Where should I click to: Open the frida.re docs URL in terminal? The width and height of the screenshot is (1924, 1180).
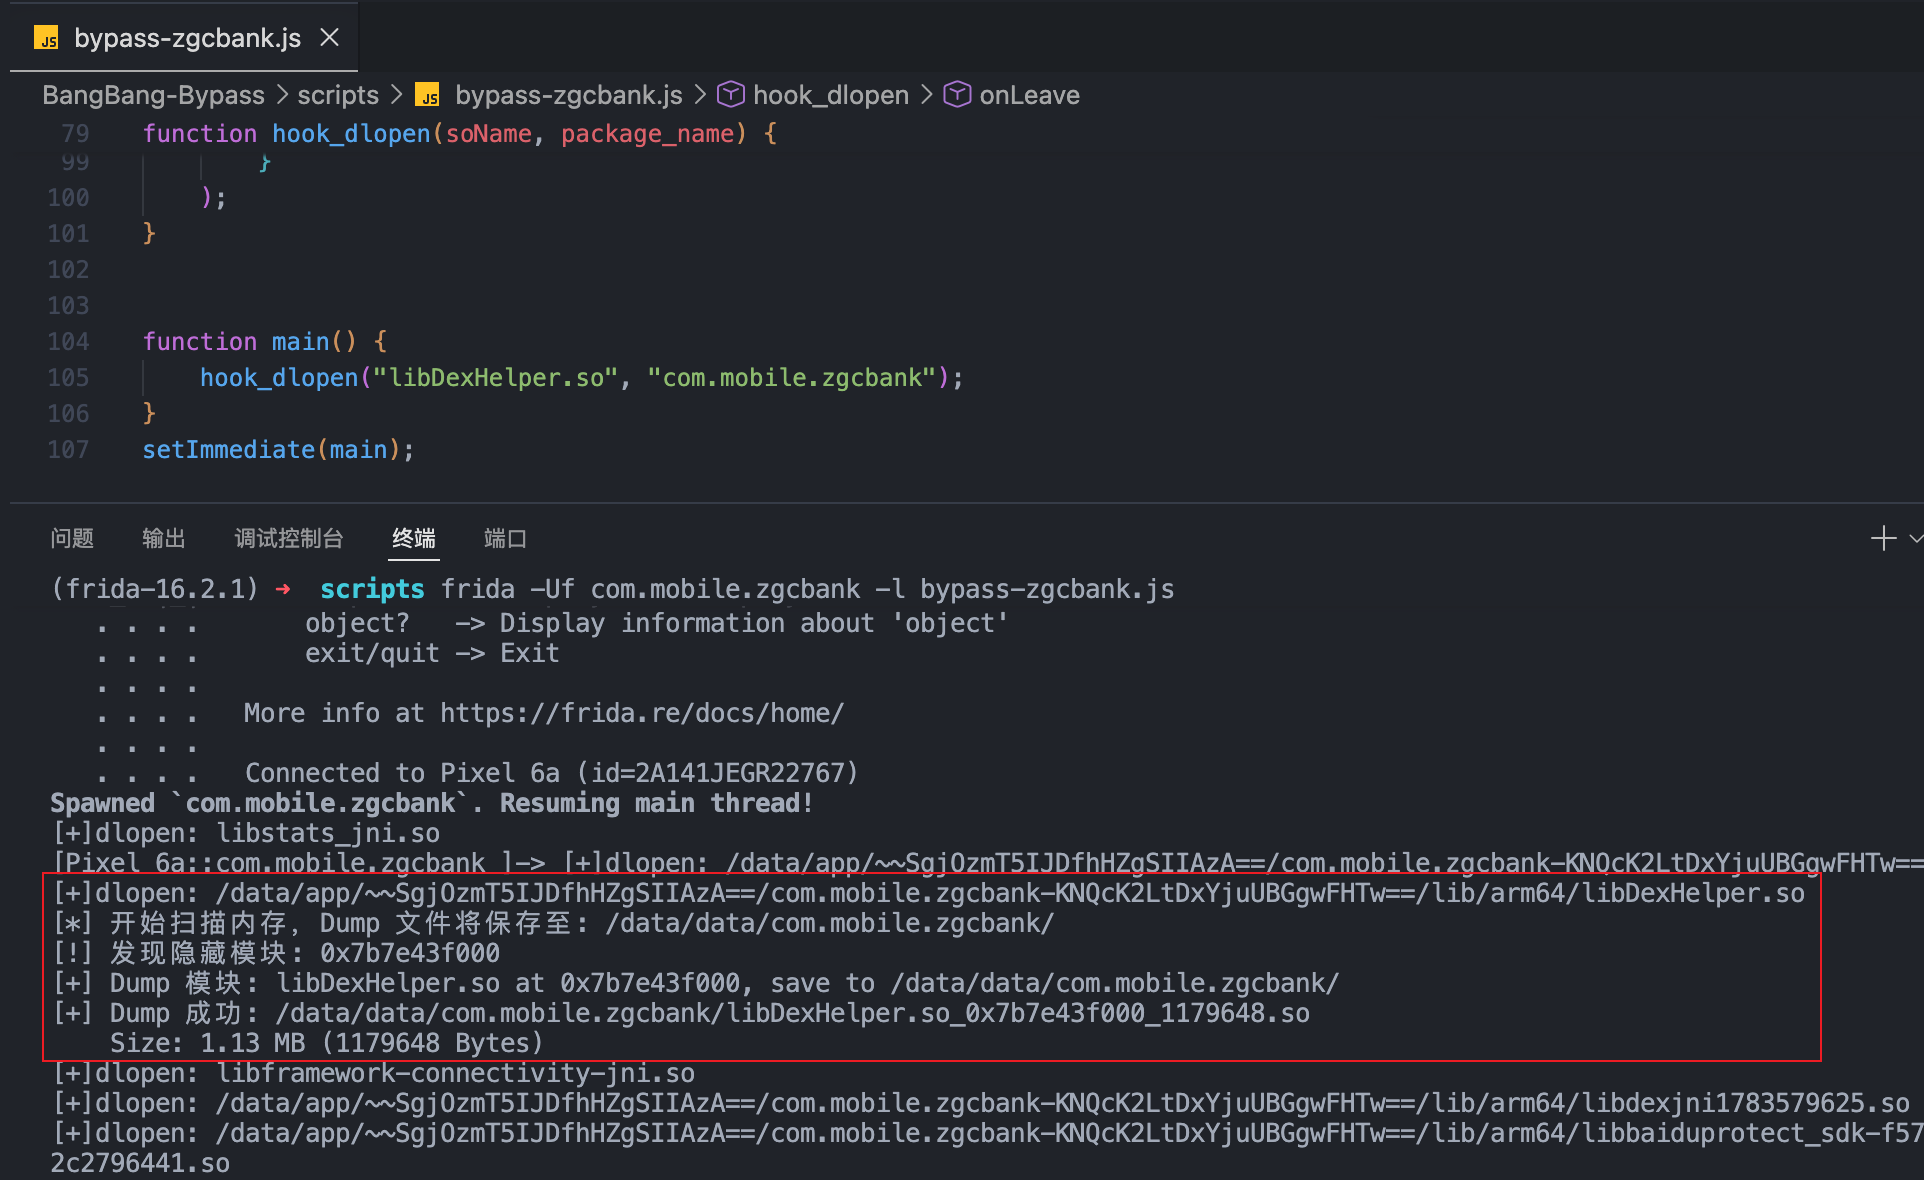(642, 713)
